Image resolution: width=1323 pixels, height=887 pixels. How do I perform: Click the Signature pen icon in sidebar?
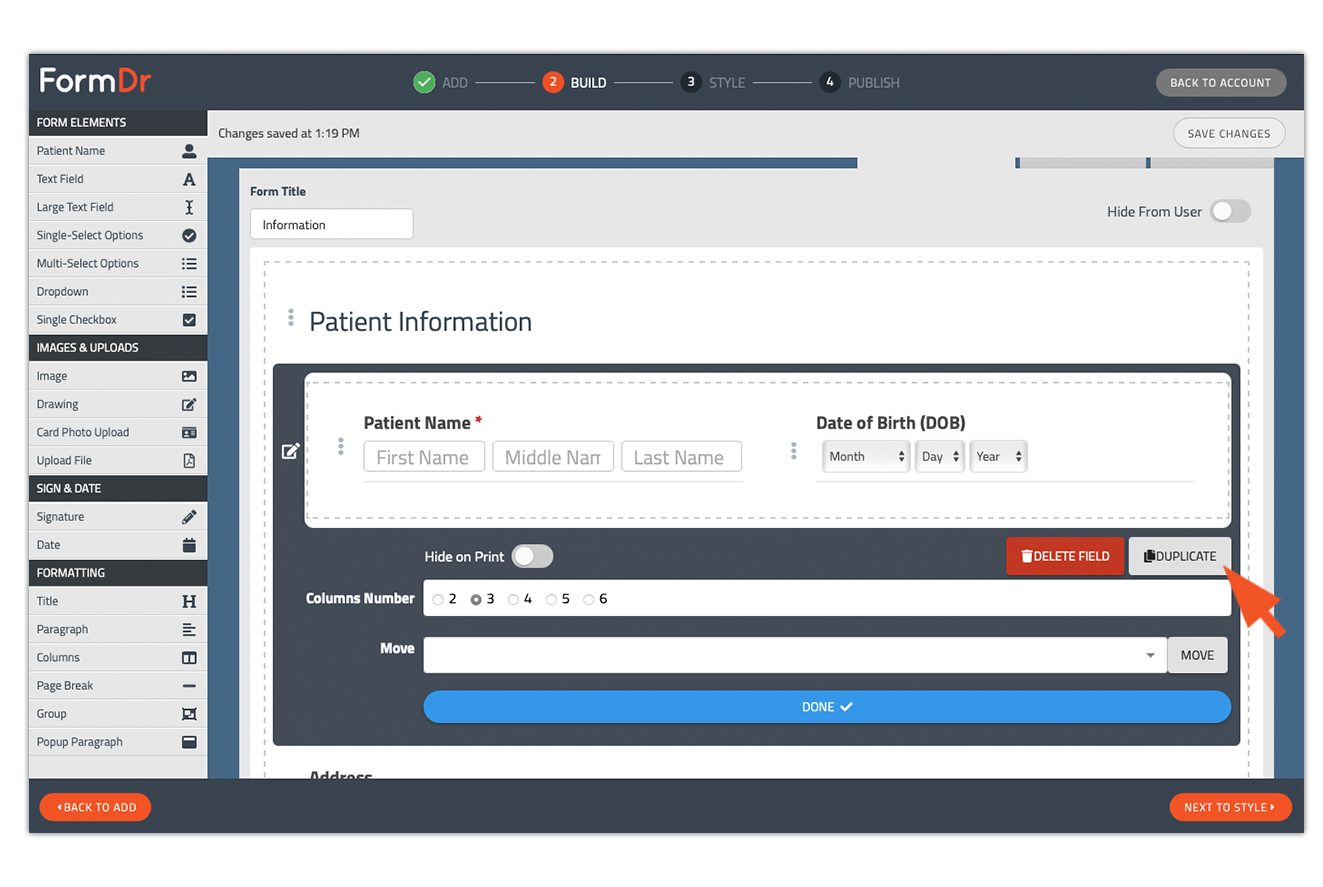(x=189, y=517)
